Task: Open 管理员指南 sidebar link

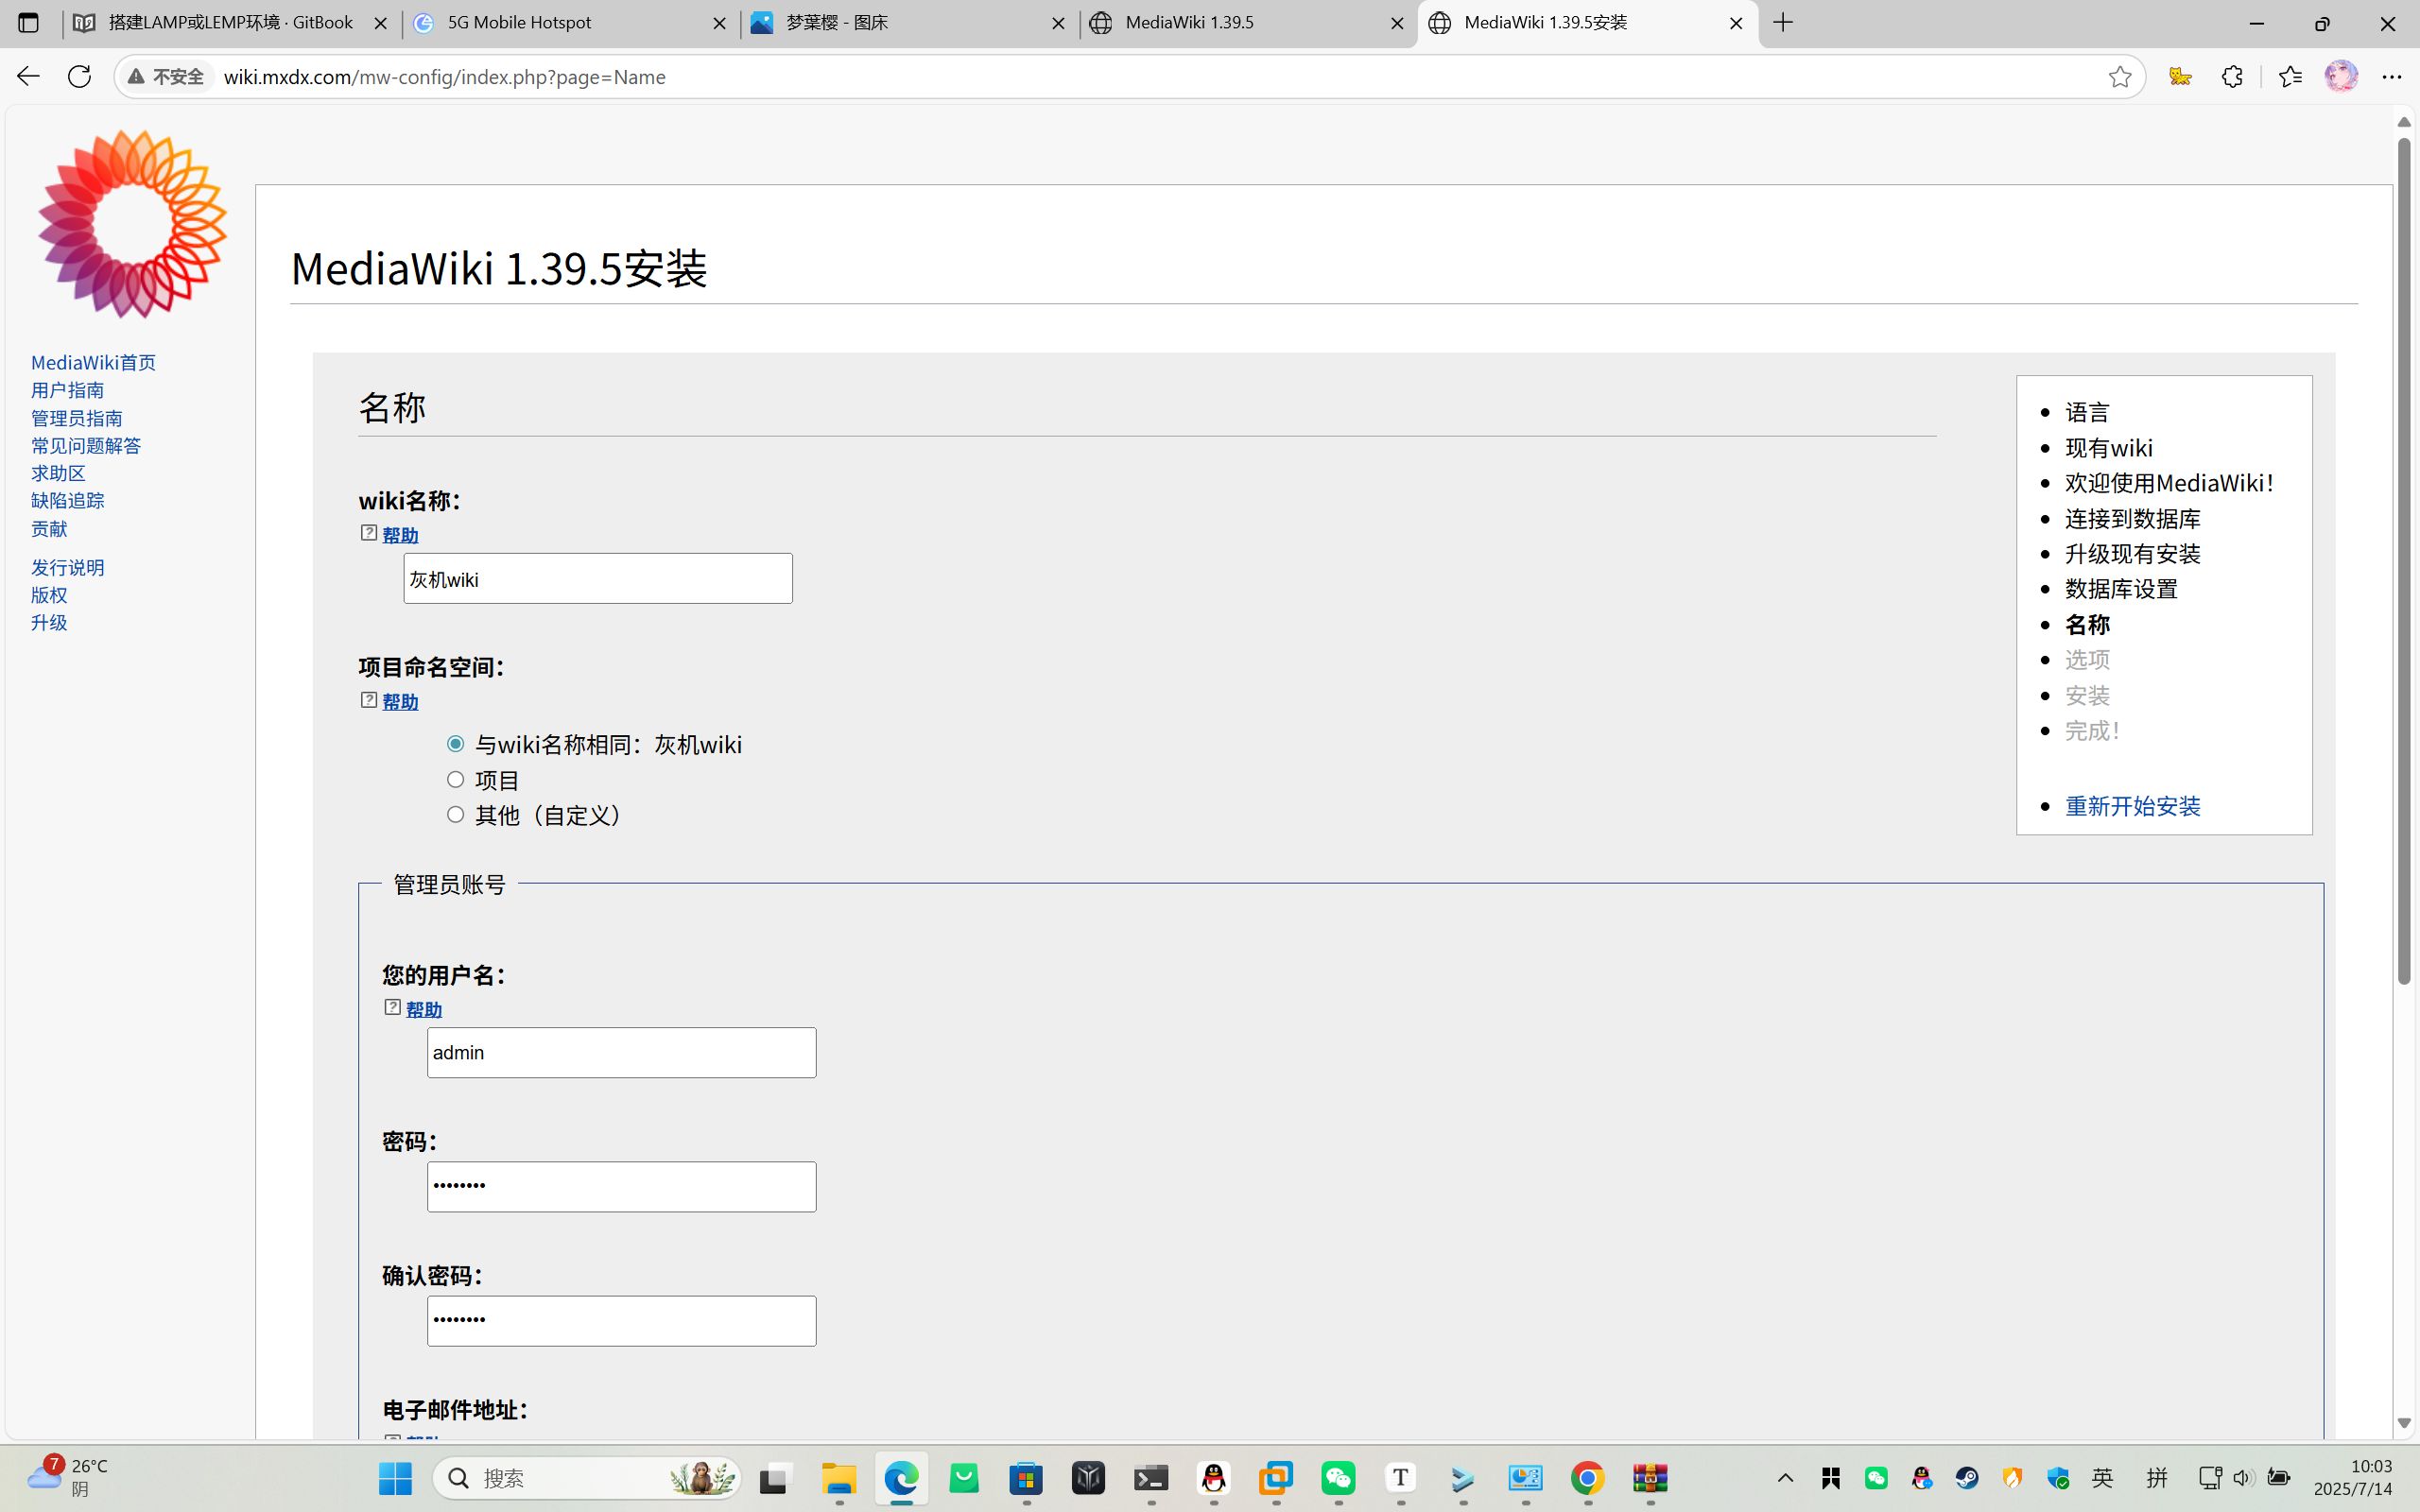Action: pos(76,418)
